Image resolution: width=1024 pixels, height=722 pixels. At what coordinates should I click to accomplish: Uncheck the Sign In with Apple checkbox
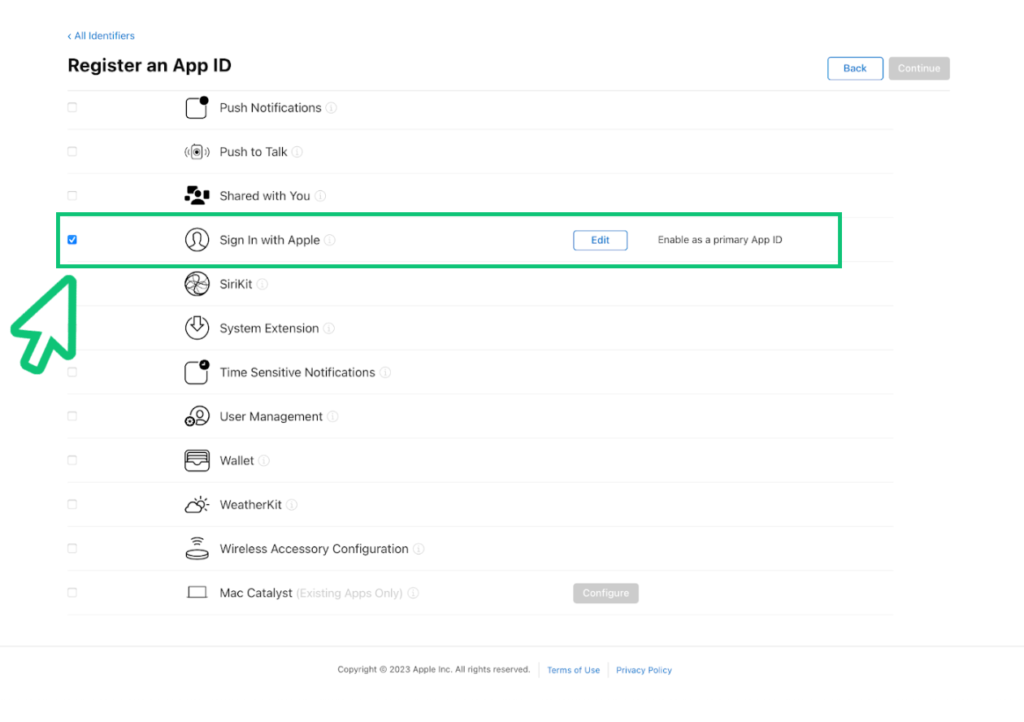coord(72,240)
